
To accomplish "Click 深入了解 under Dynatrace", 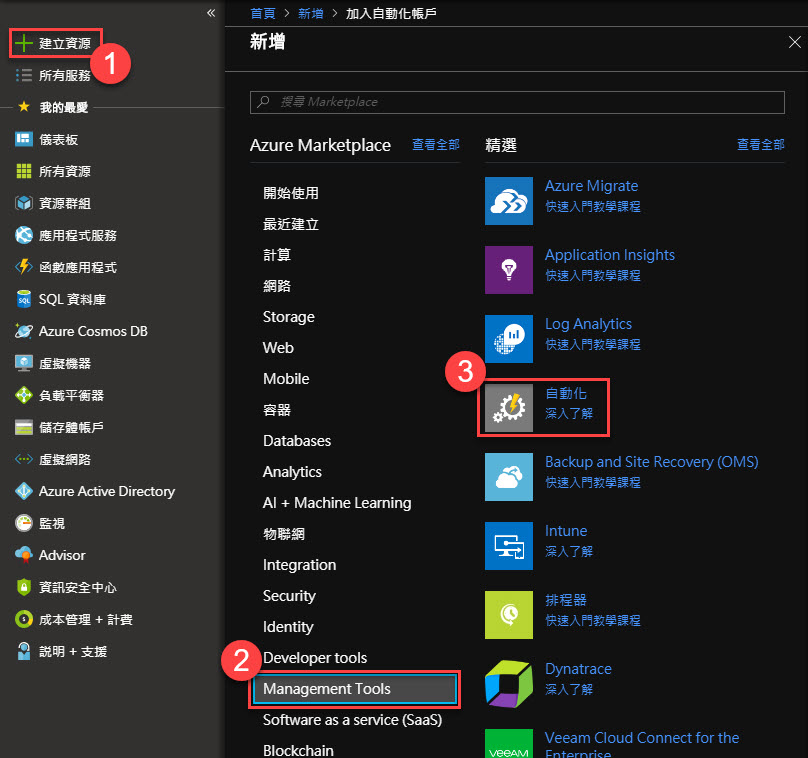I will tap(569, 689).
